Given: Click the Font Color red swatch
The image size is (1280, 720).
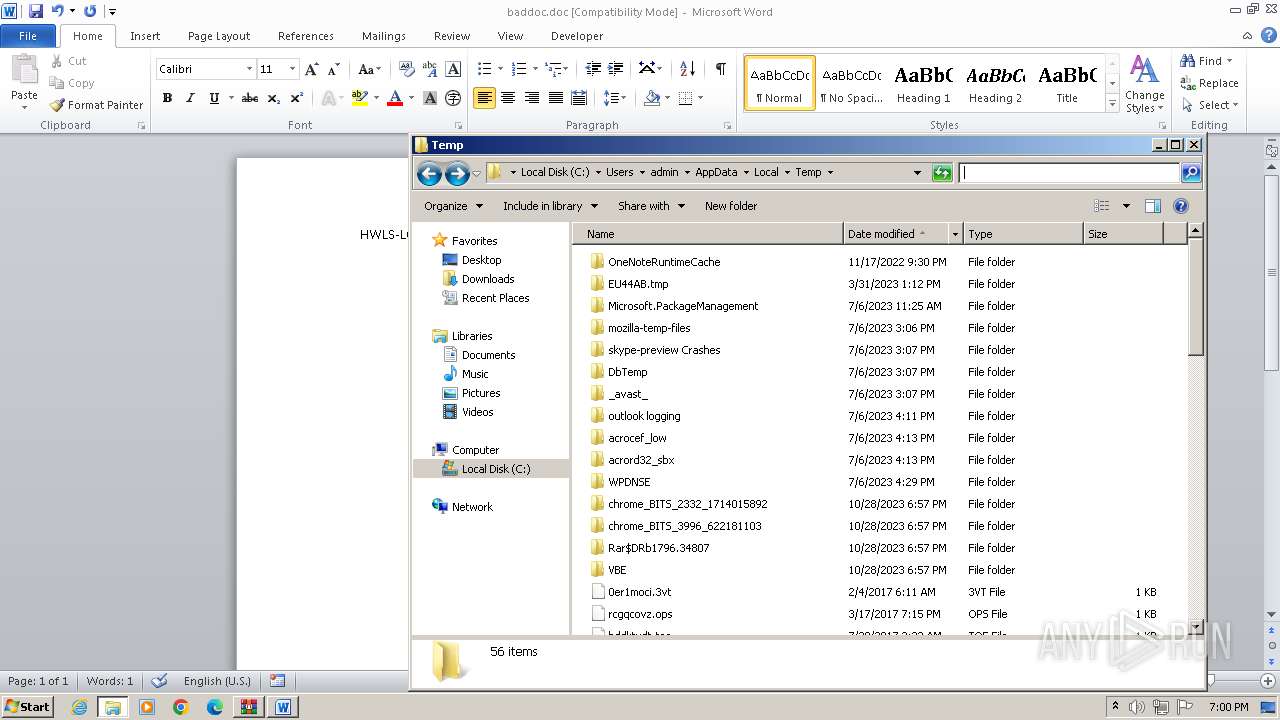Looking at the screenshot, I should pyautogui.click(x=395, y=98).
